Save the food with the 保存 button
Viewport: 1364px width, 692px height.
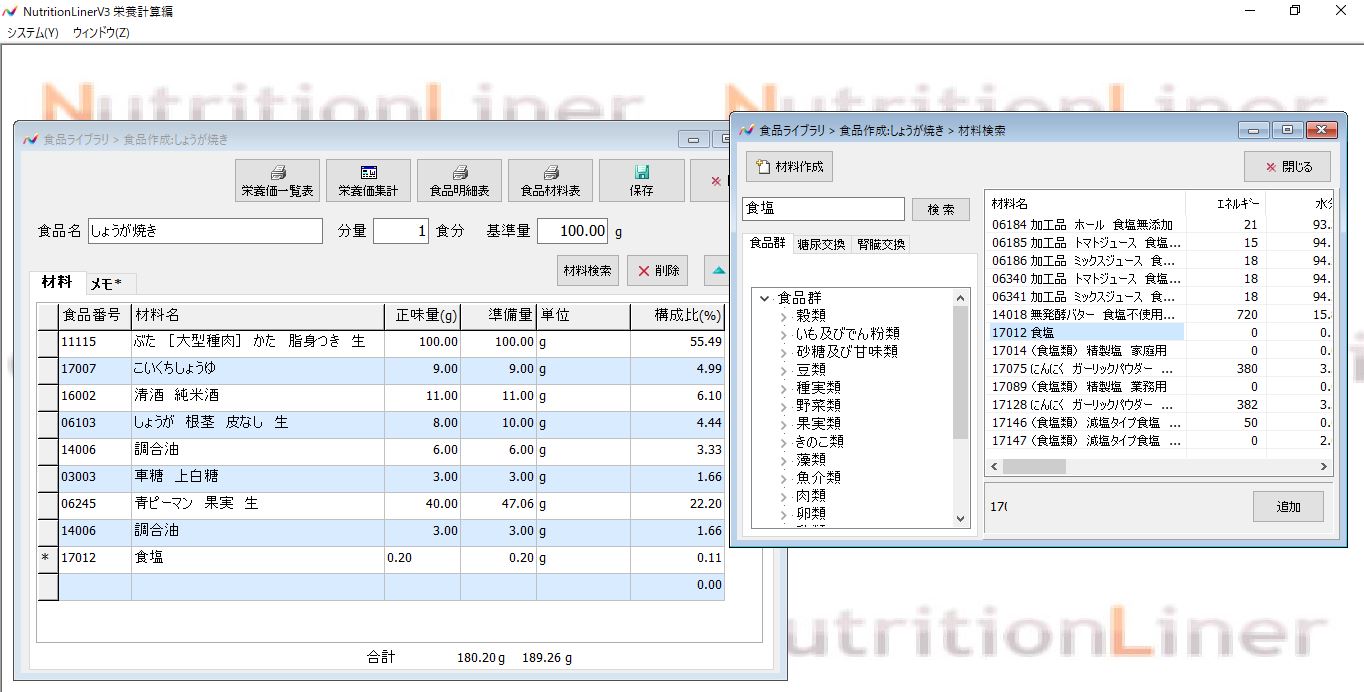(x=642, y=180)
